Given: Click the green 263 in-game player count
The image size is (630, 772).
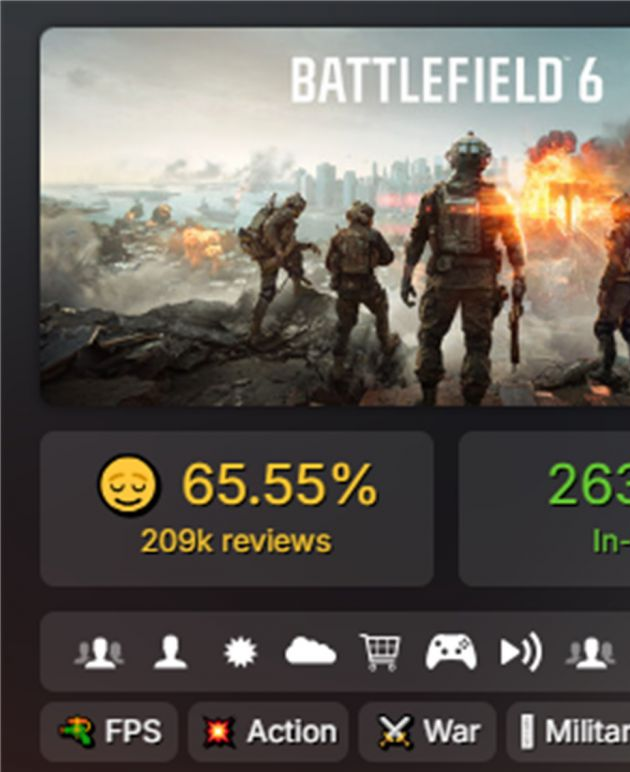Looking at the screenshot, I should (589, 485).
